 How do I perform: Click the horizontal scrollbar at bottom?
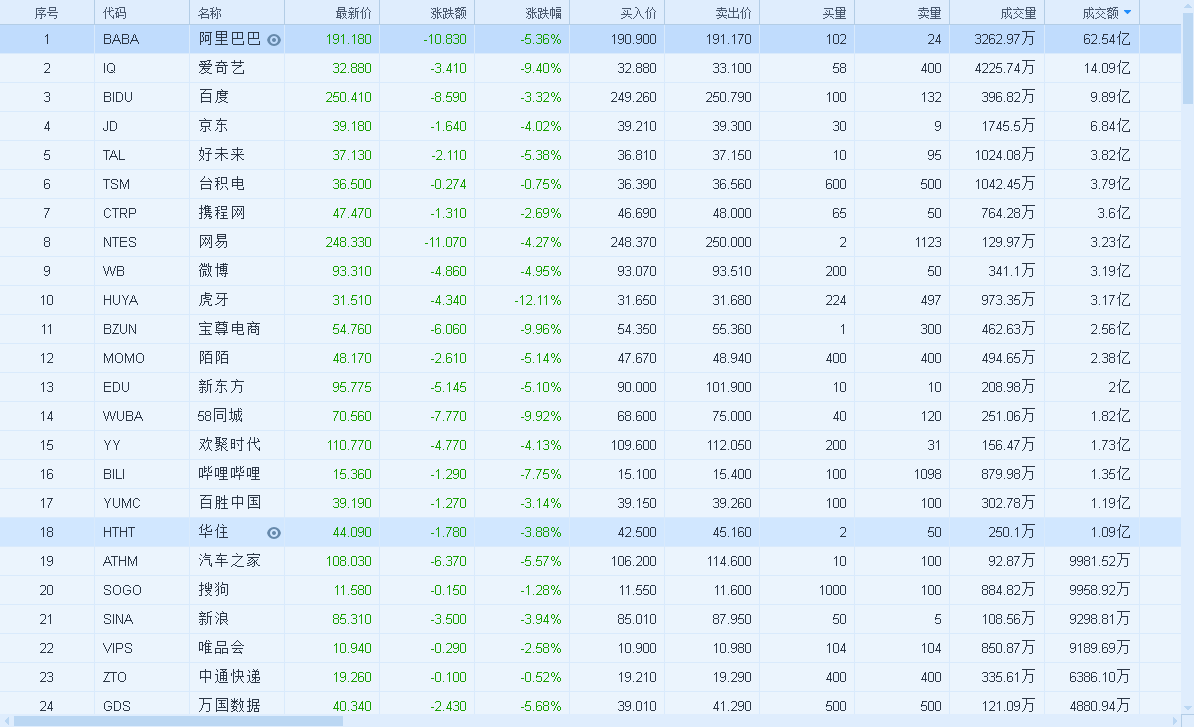pos(180,720)
